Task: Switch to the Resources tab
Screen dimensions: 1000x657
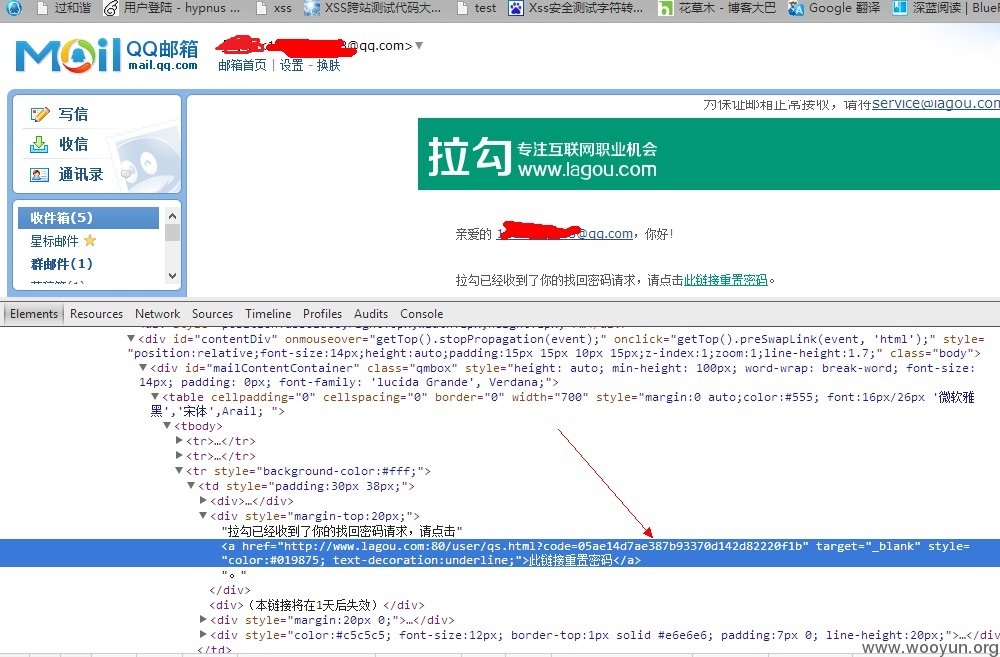Action: pyautogui.click(x=96, y=314)
